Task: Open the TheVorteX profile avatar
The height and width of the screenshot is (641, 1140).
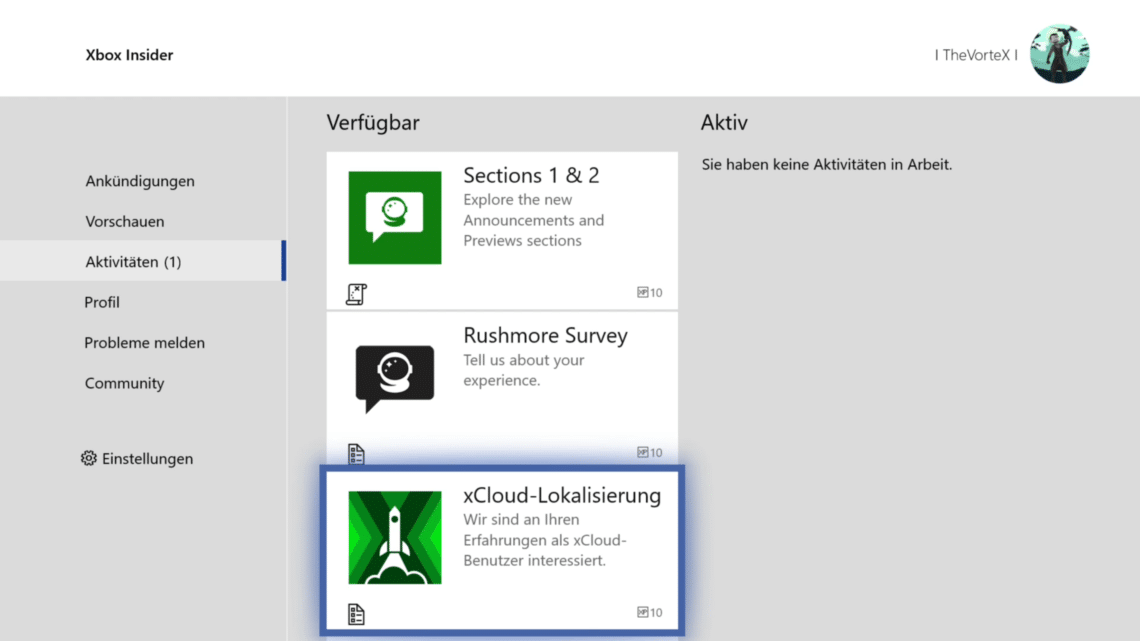Action: click(1059, 54)
